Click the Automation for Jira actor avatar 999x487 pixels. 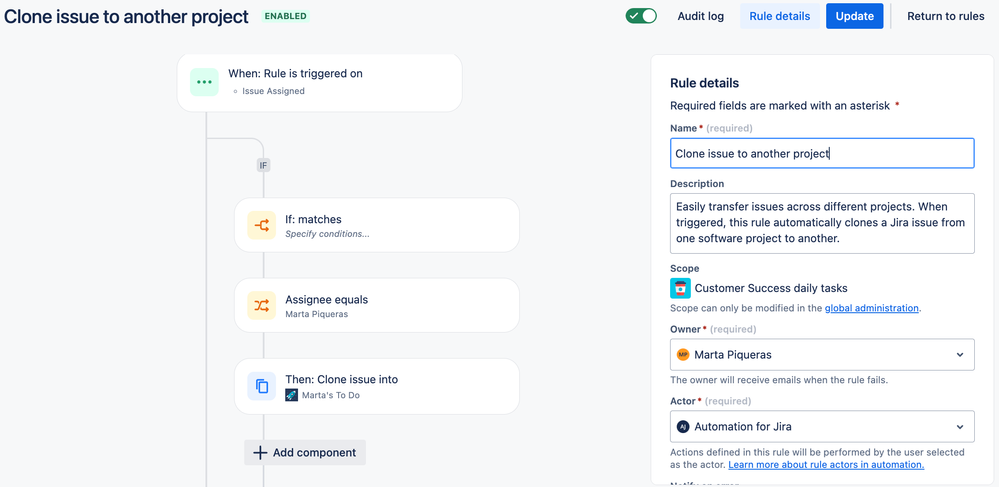(683, 426)
